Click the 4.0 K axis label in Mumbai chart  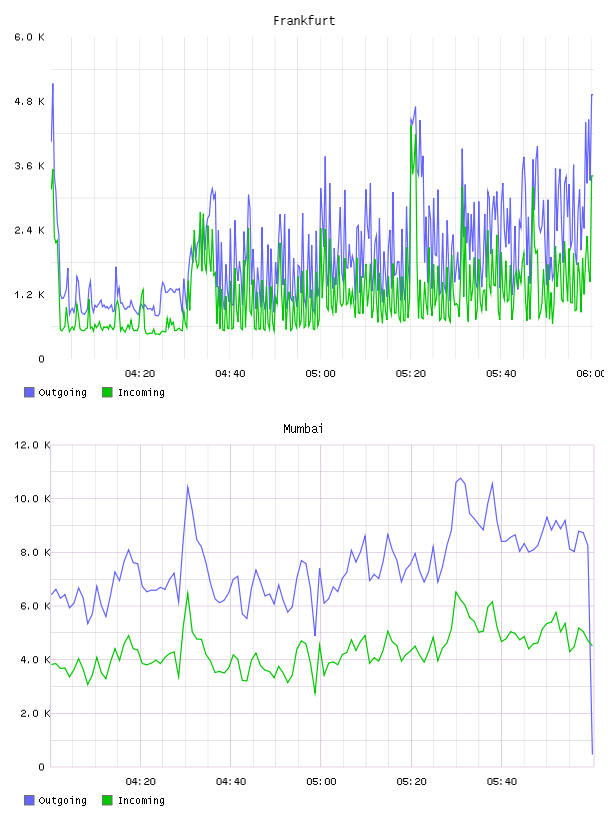coord(35,659)
